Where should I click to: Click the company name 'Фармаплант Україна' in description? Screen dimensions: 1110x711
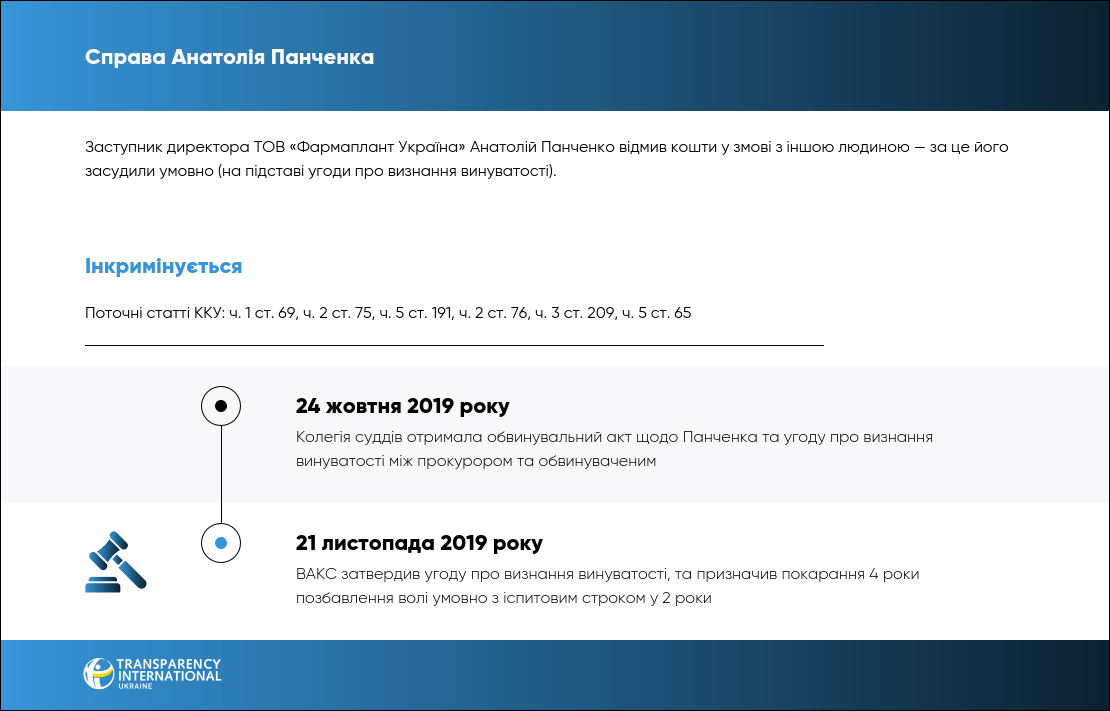[x=379, y=147]
